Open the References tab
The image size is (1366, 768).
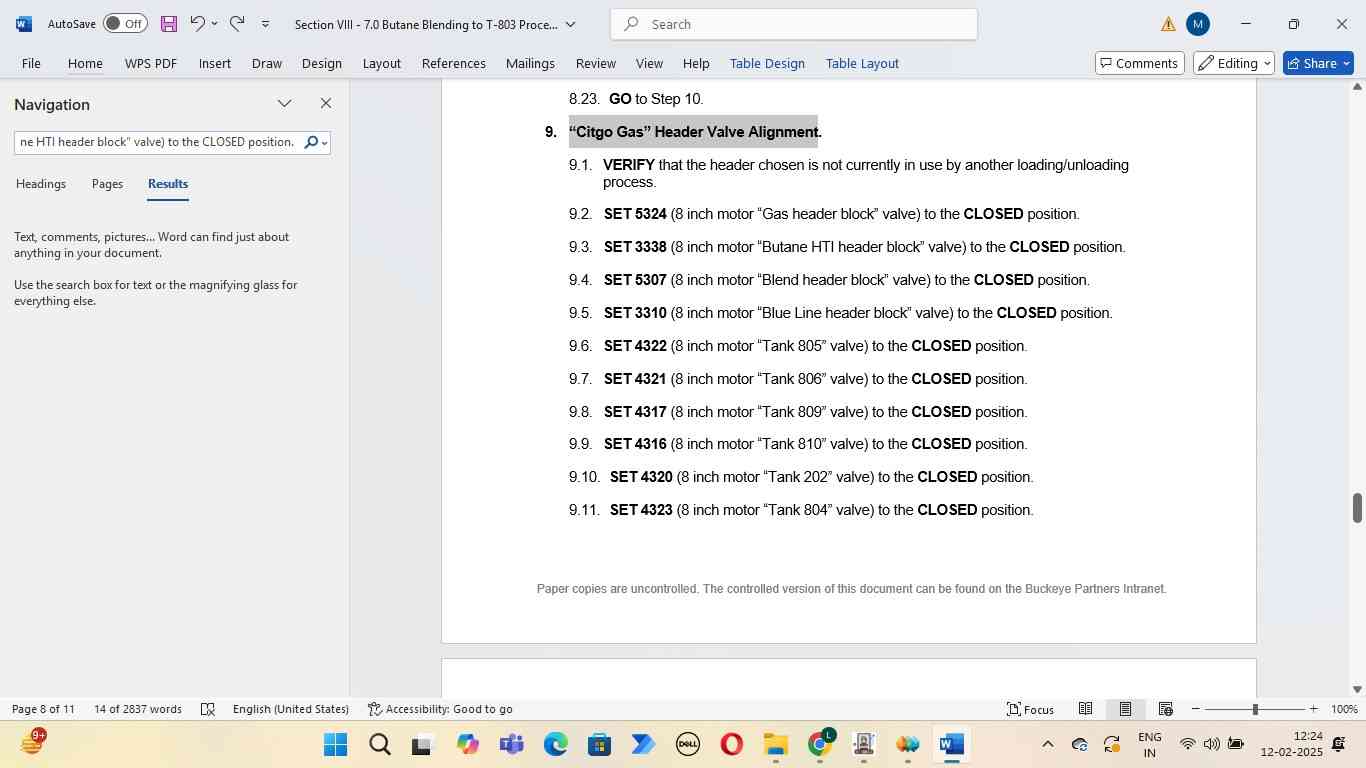click(454, 63)
